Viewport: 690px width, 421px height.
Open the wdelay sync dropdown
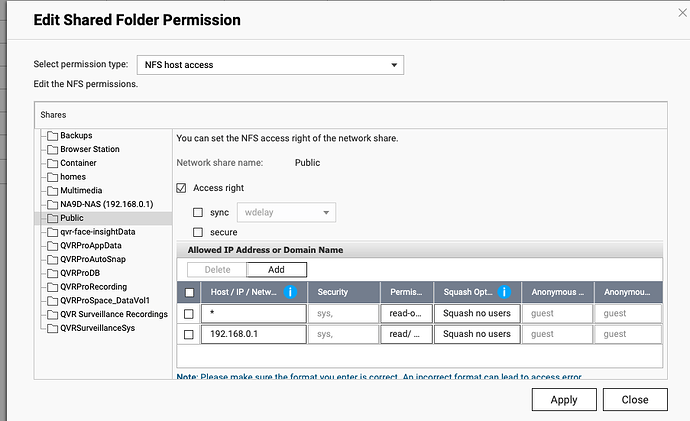tap(285, 212)
